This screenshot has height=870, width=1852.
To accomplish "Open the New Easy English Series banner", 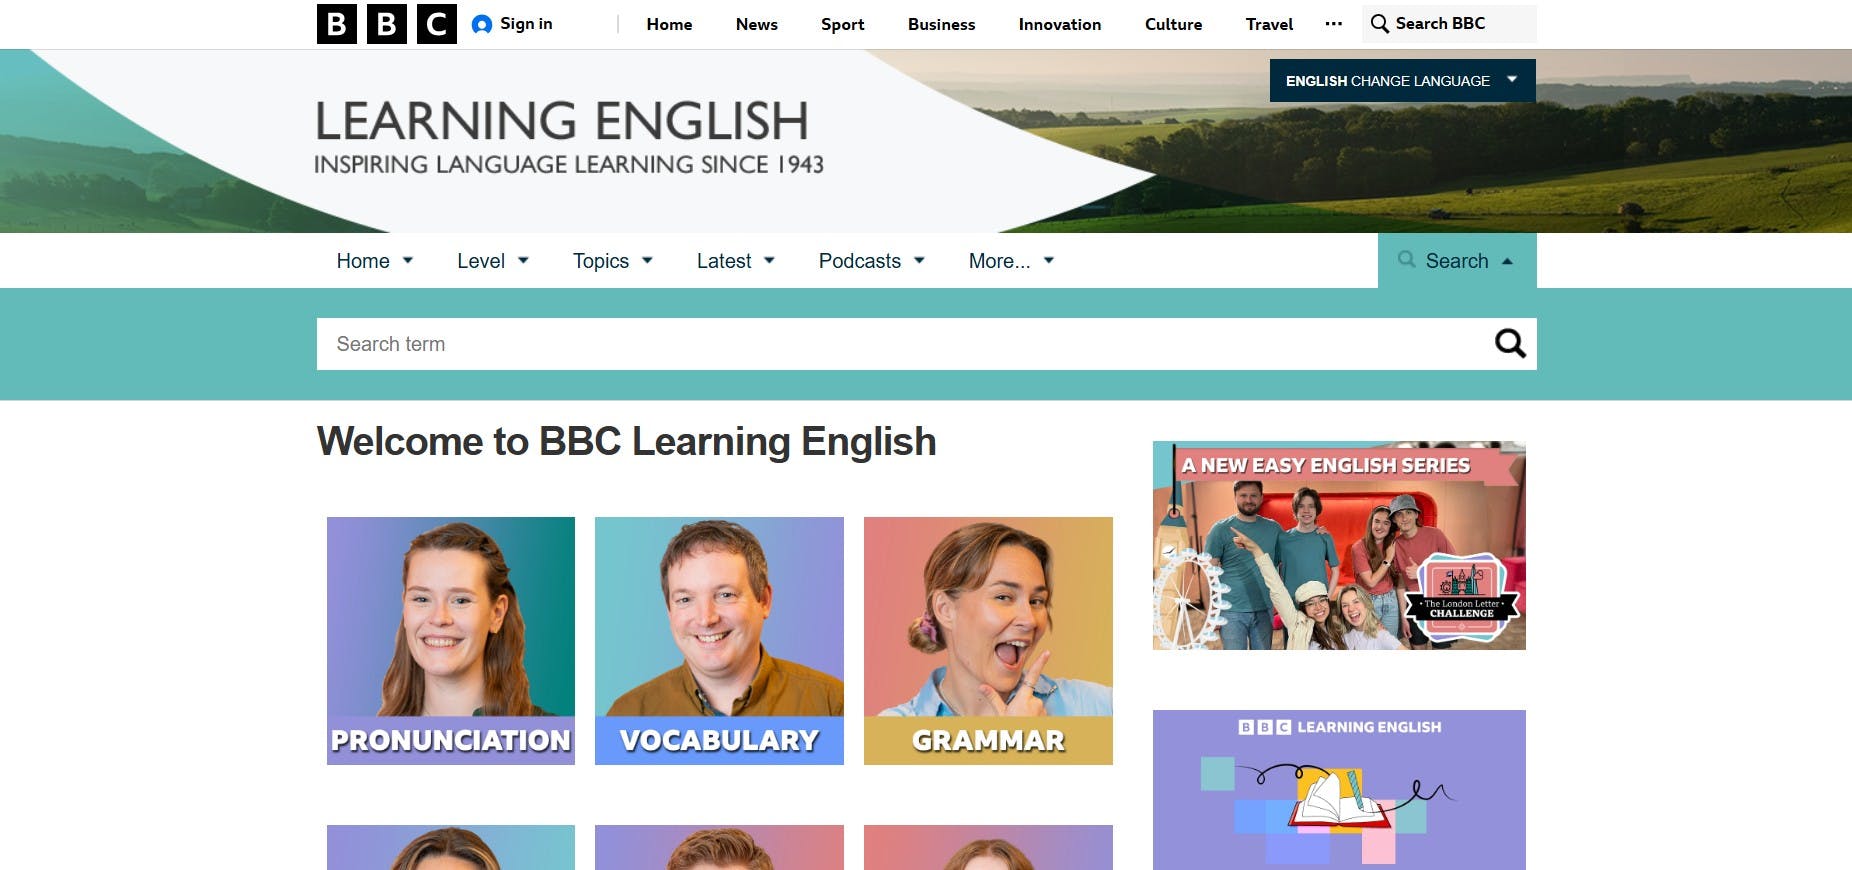I will (1339, 546).
